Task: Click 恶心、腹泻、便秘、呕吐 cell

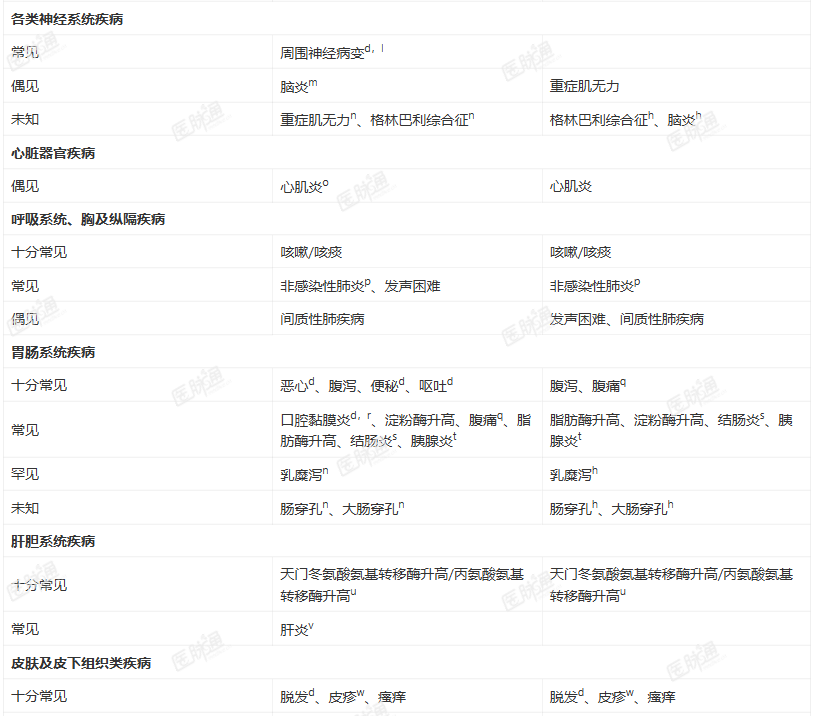Action: pyautogui.click(x=366, y=385)
